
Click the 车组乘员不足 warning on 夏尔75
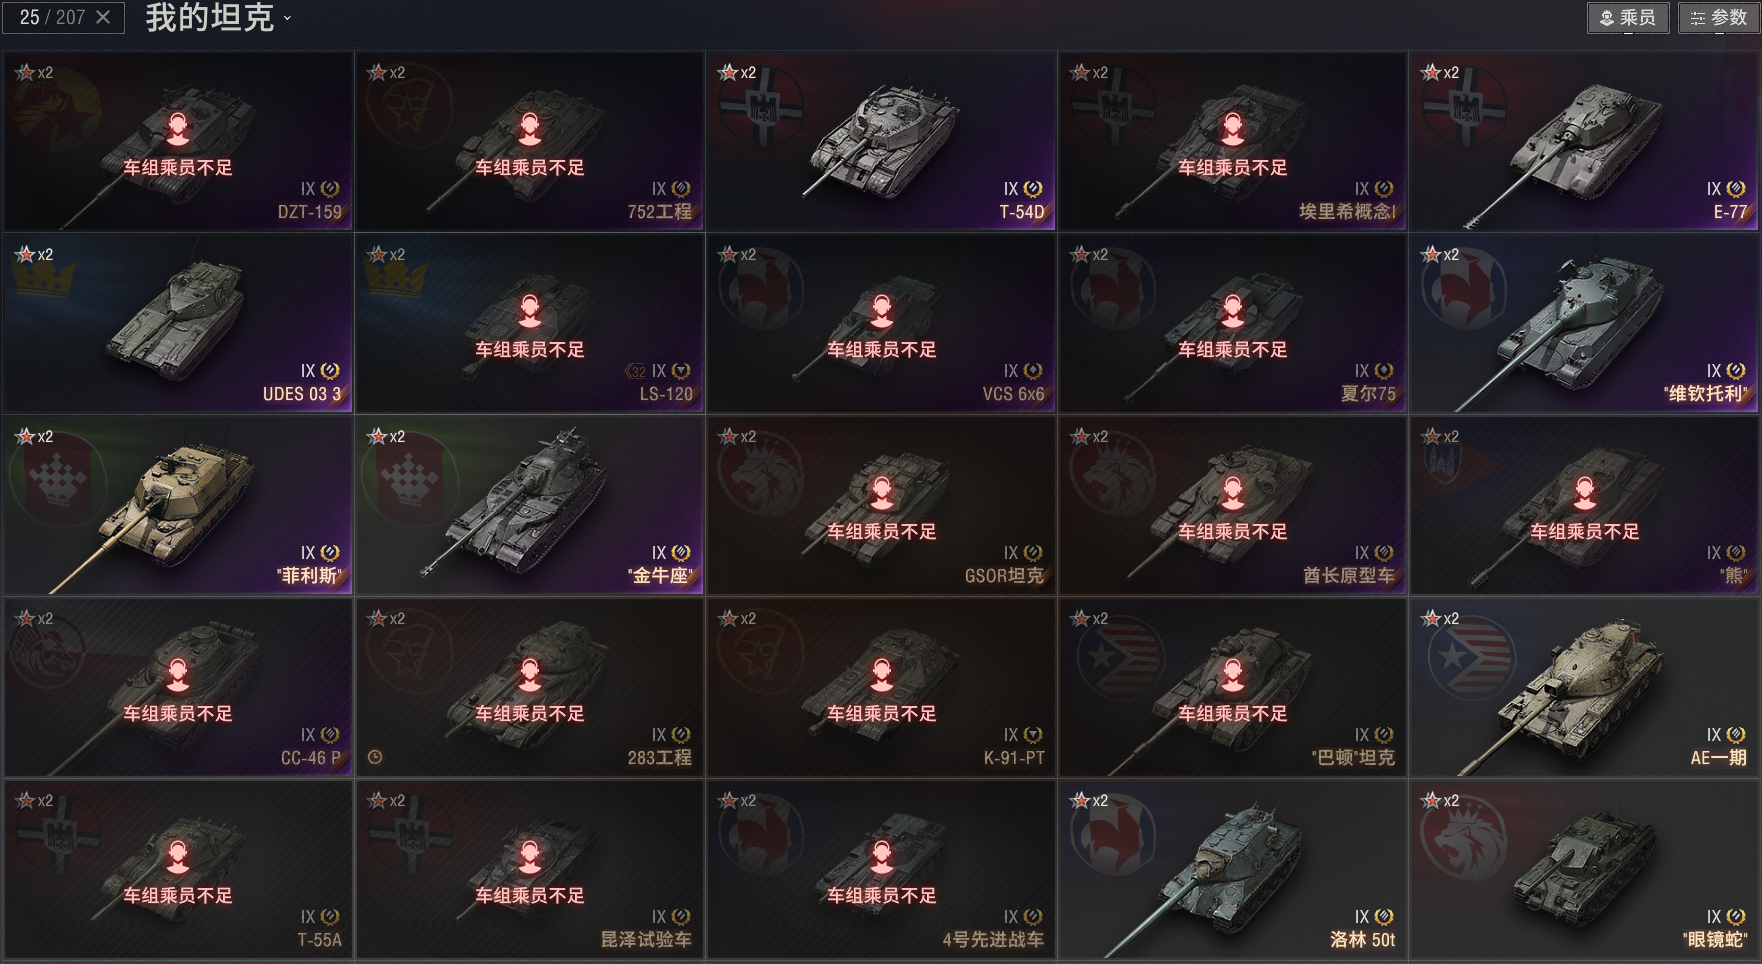[1233, 349]
